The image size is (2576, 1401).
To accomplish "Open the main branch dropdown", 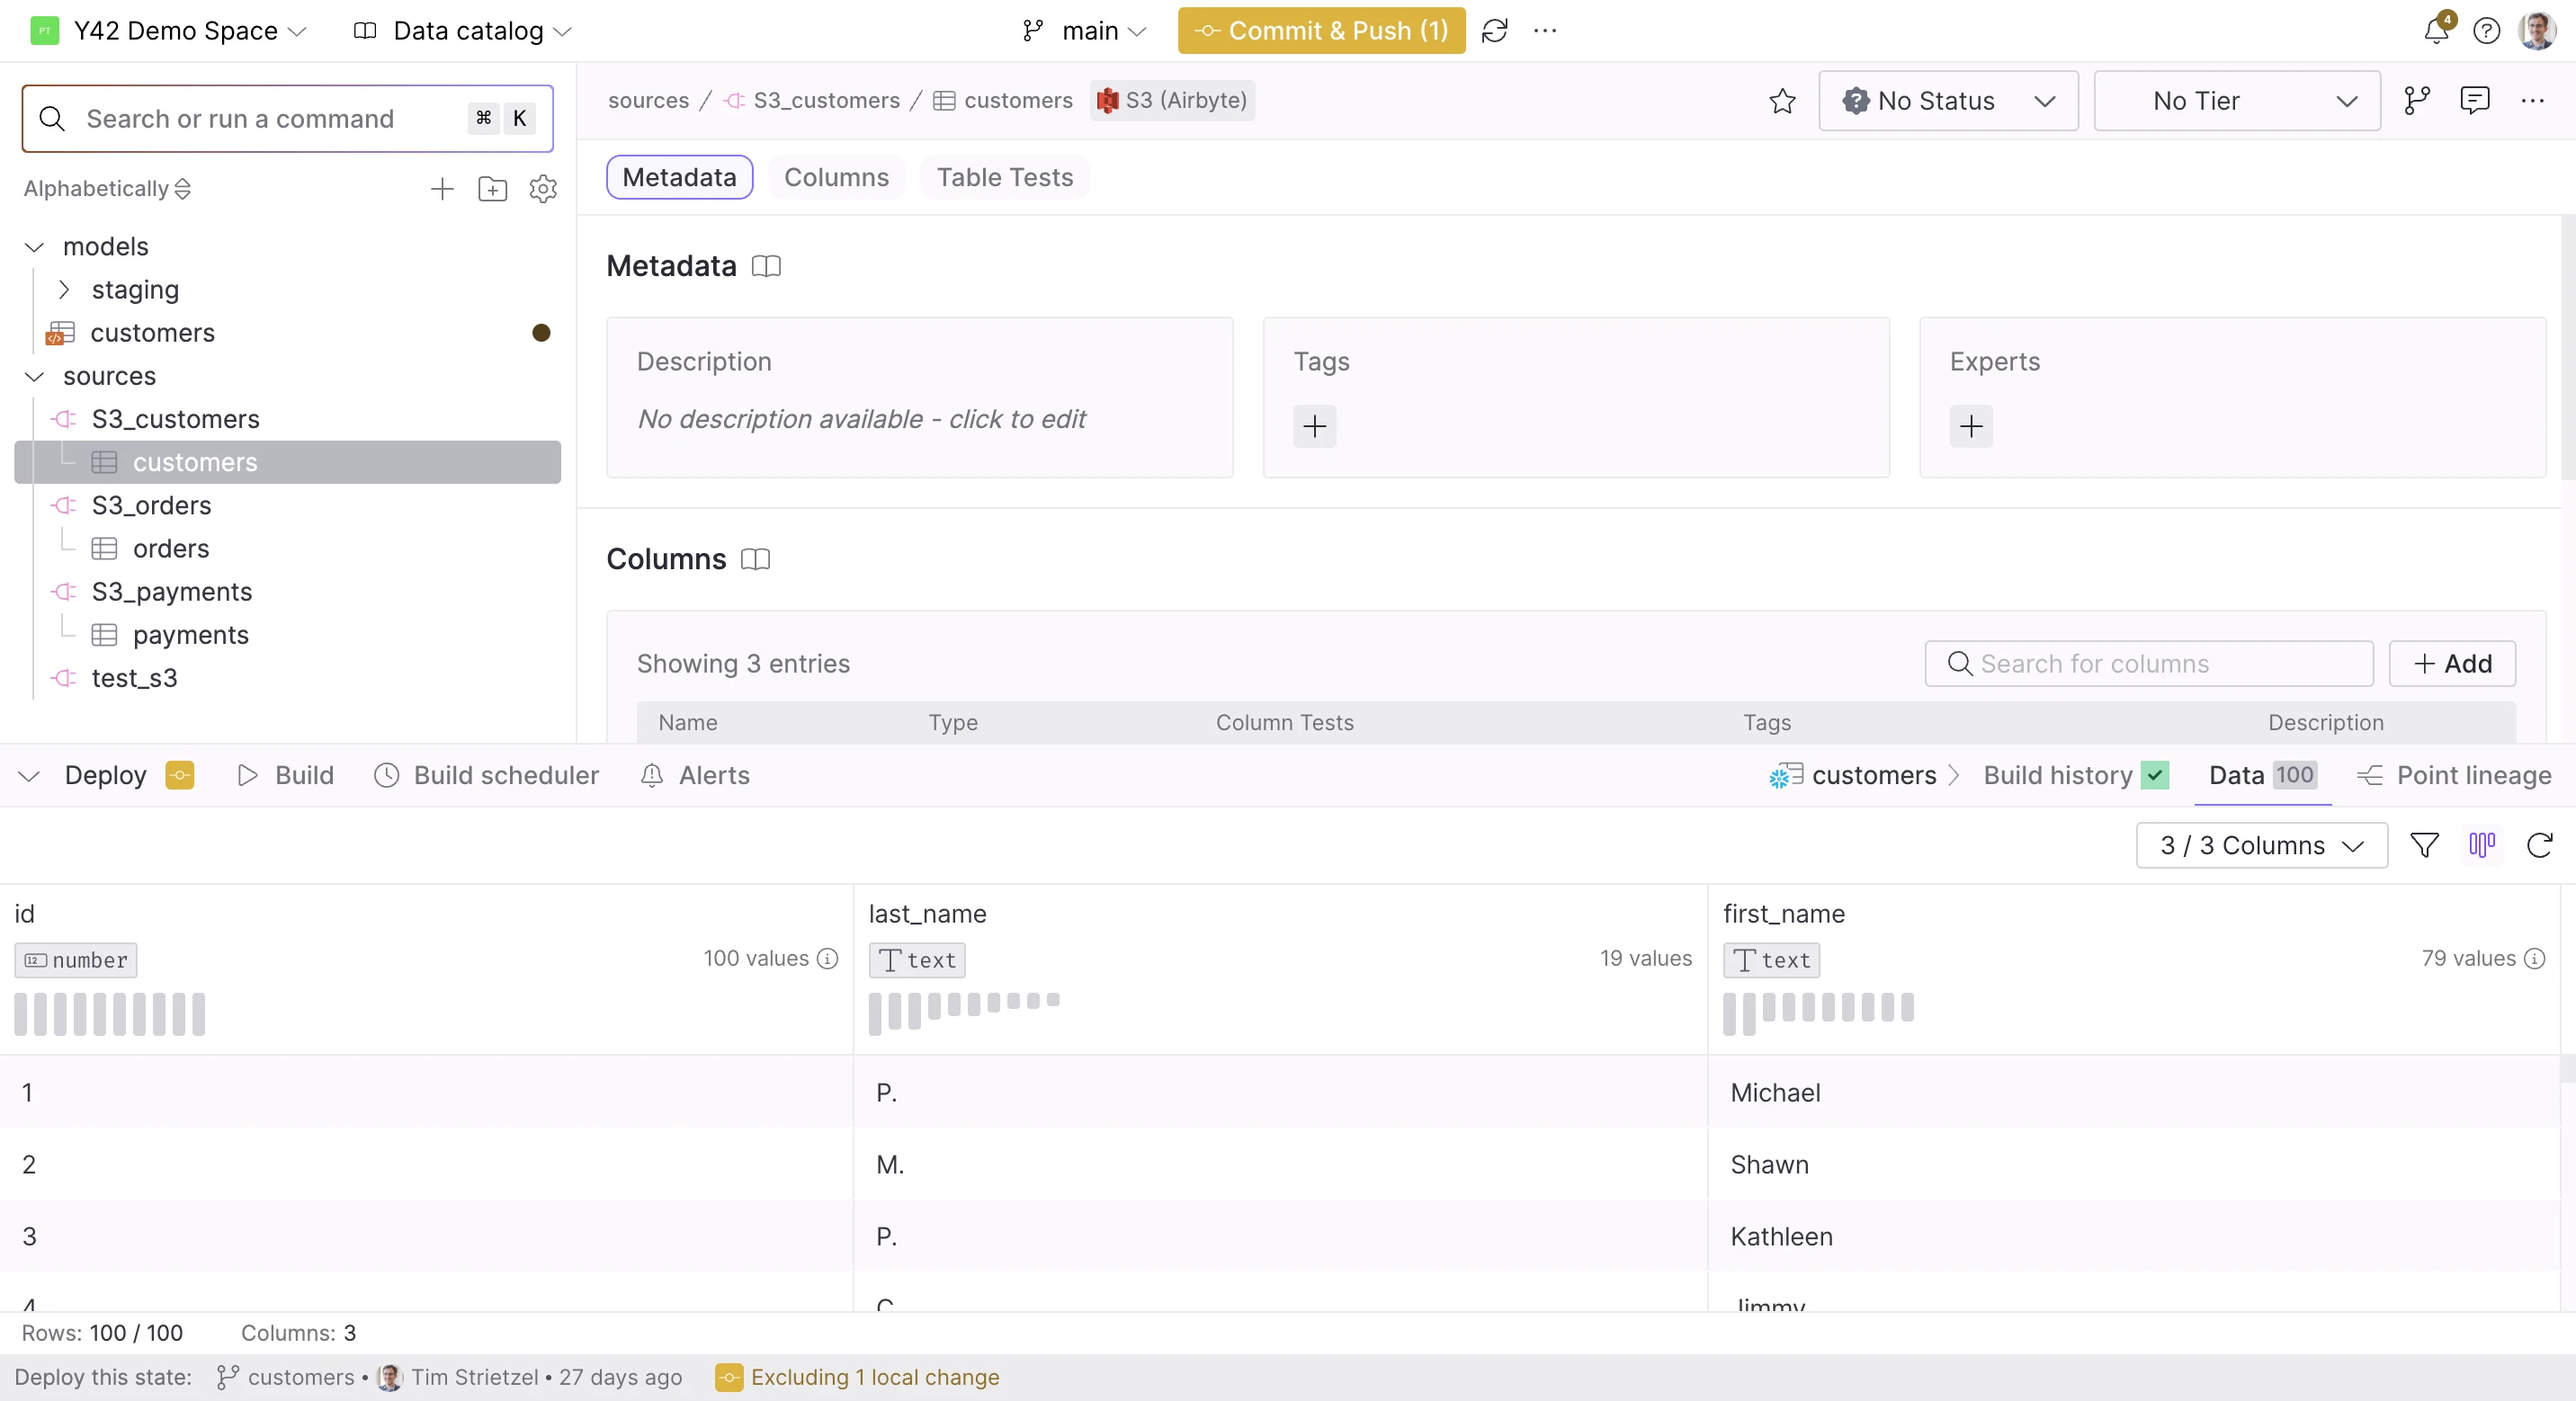I will 1085,31.
